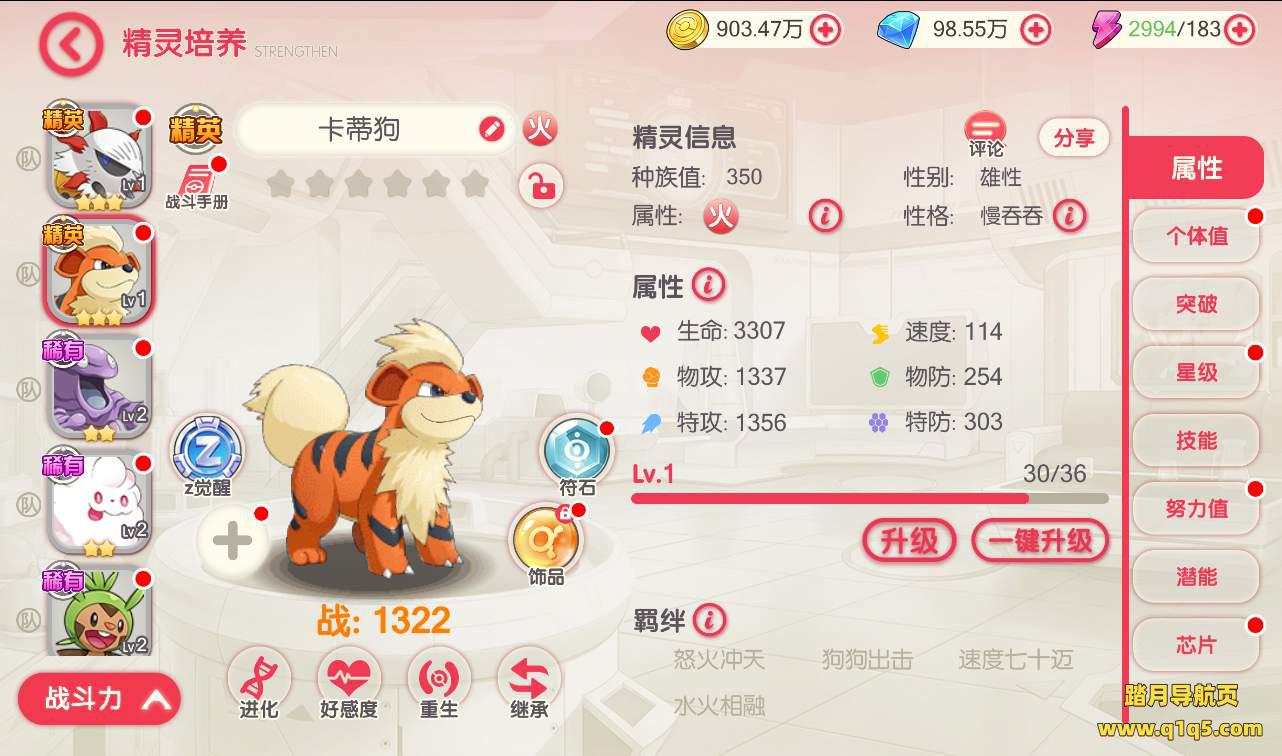
Task: Open the 好感度 affection heart icon
Action: [x=349, y=679]
